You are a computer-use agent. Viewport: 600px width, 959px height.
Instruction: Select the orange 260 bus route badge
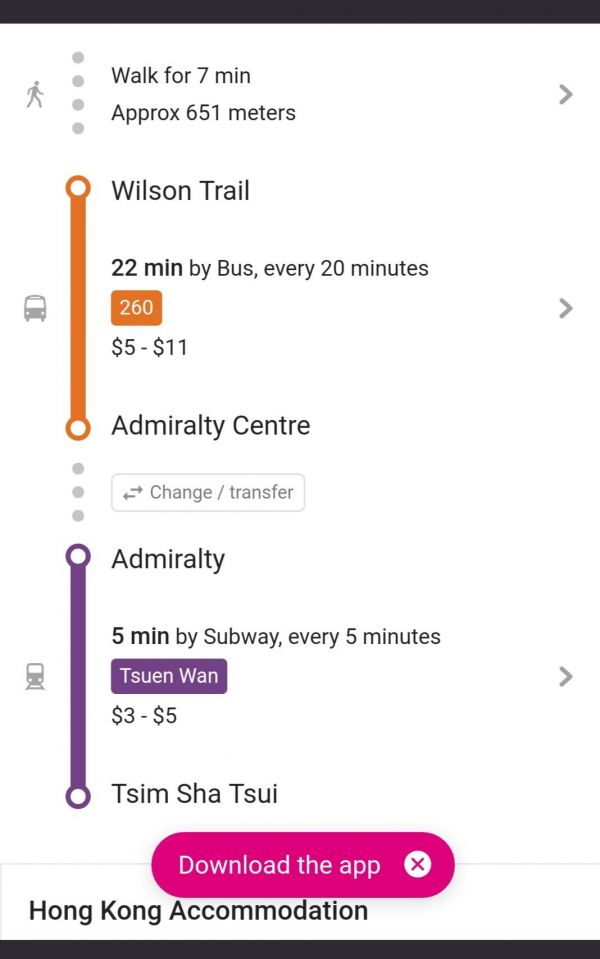click(136, 308)
